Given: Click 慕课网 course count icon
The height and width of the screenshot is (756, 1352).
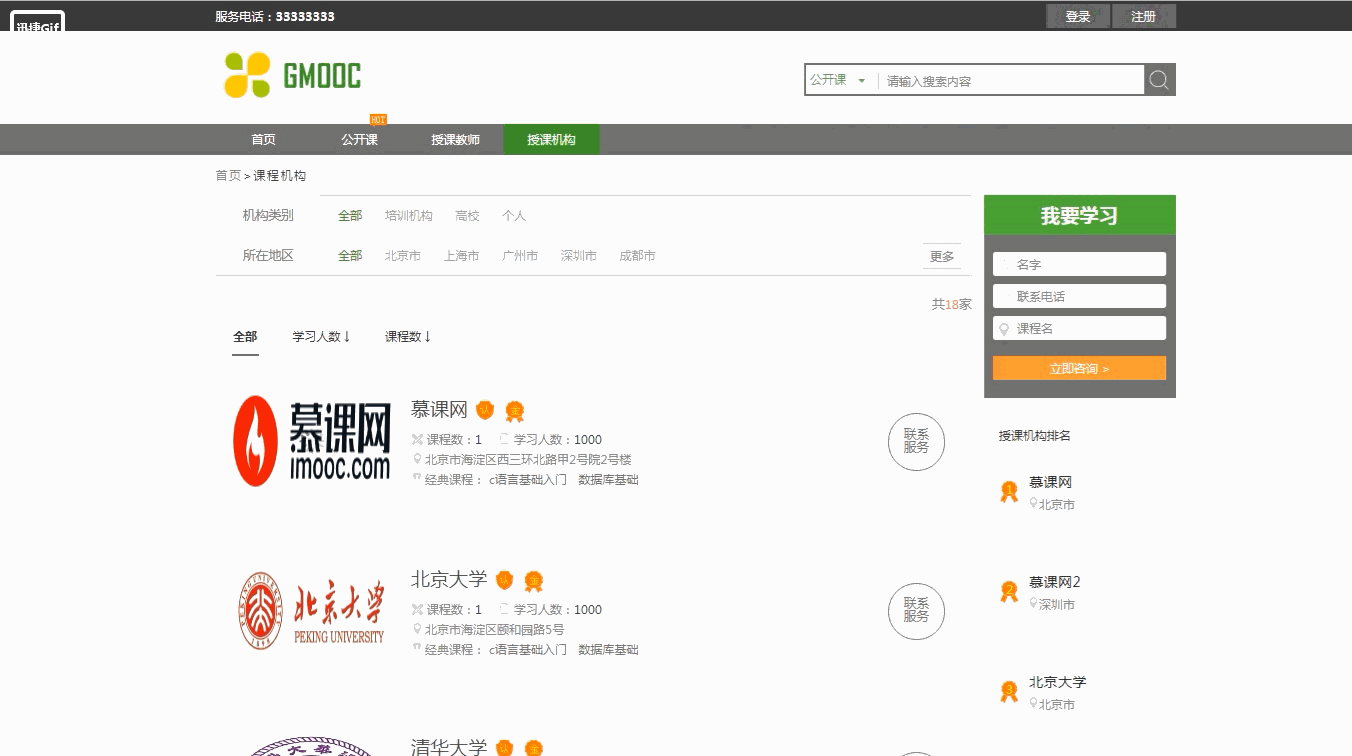Looking at the screenshot, I should (x=417, y=439).
